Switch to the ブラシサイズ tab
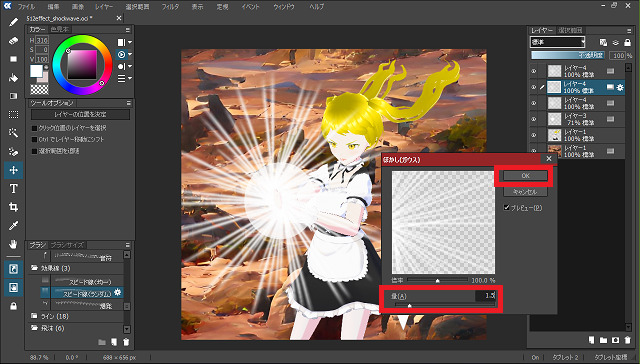640x364 pixels. (x=67, y=245)
